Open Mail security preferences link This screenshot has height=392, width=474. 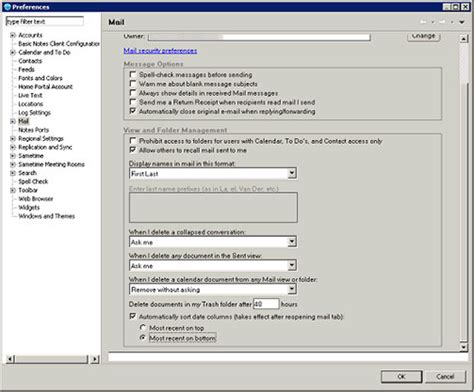pos(160,51)
